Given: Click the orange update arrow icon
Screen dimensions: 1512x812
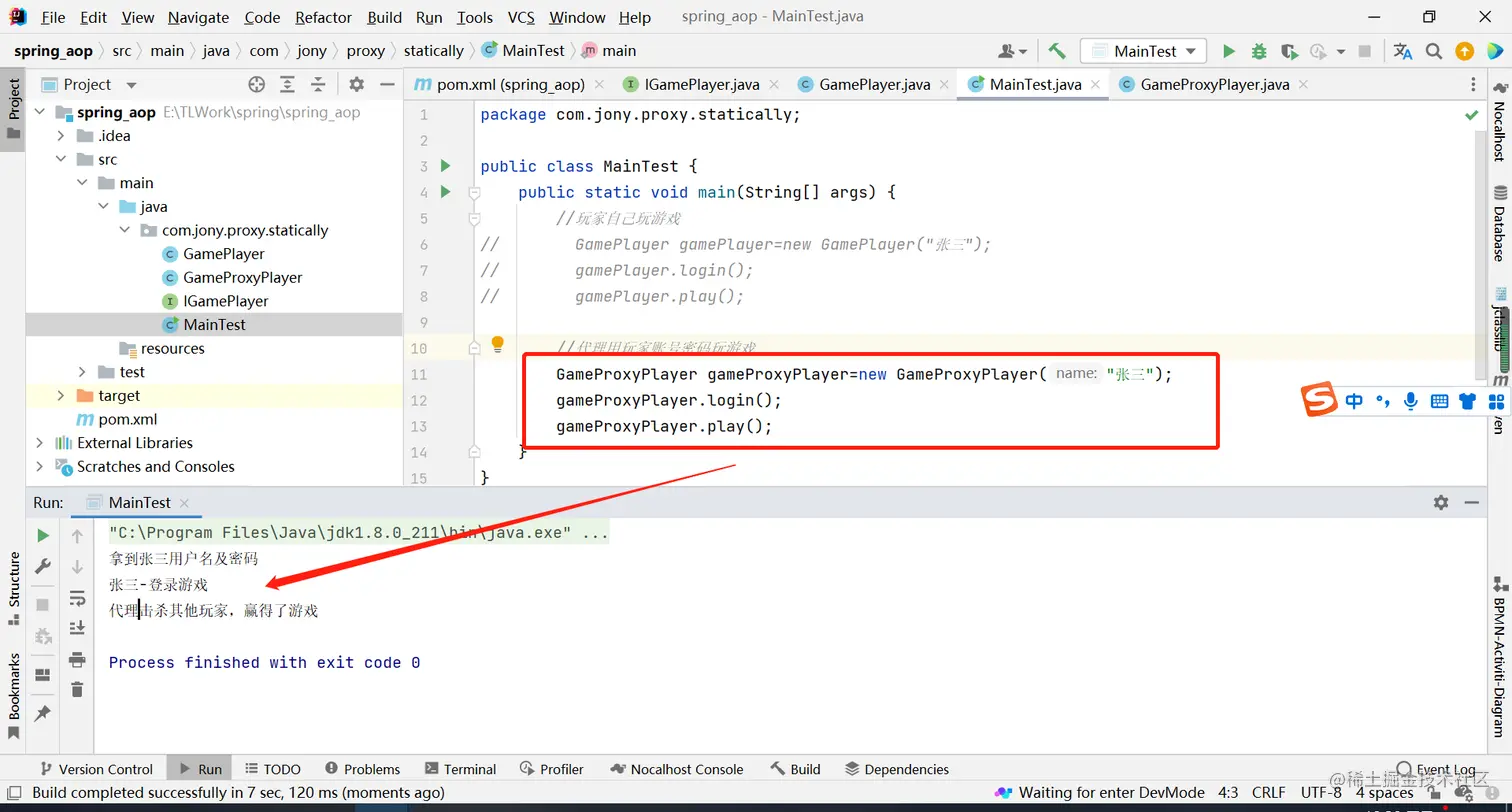Looking at the screenshot, I should point(1464,51).
